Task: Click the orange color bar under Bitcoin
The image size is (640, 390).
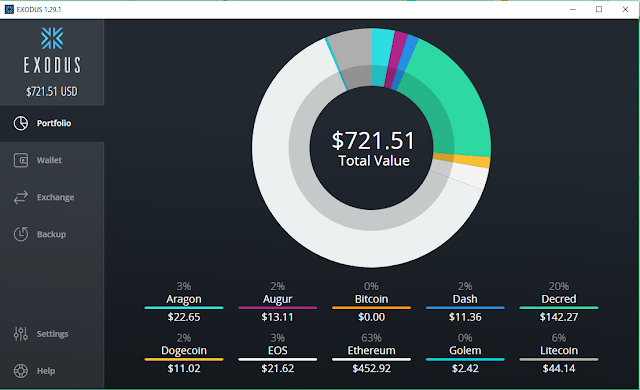Action: pyautogui.click(x=371, y=308)
